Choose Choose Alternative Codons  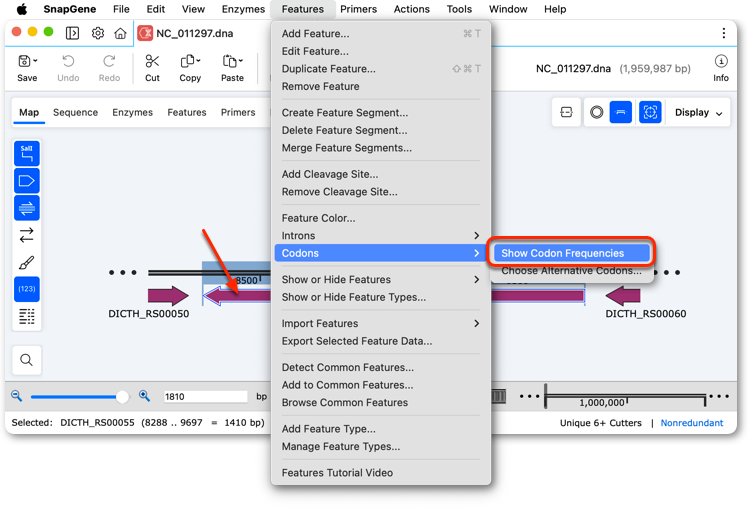pos(571,270)
